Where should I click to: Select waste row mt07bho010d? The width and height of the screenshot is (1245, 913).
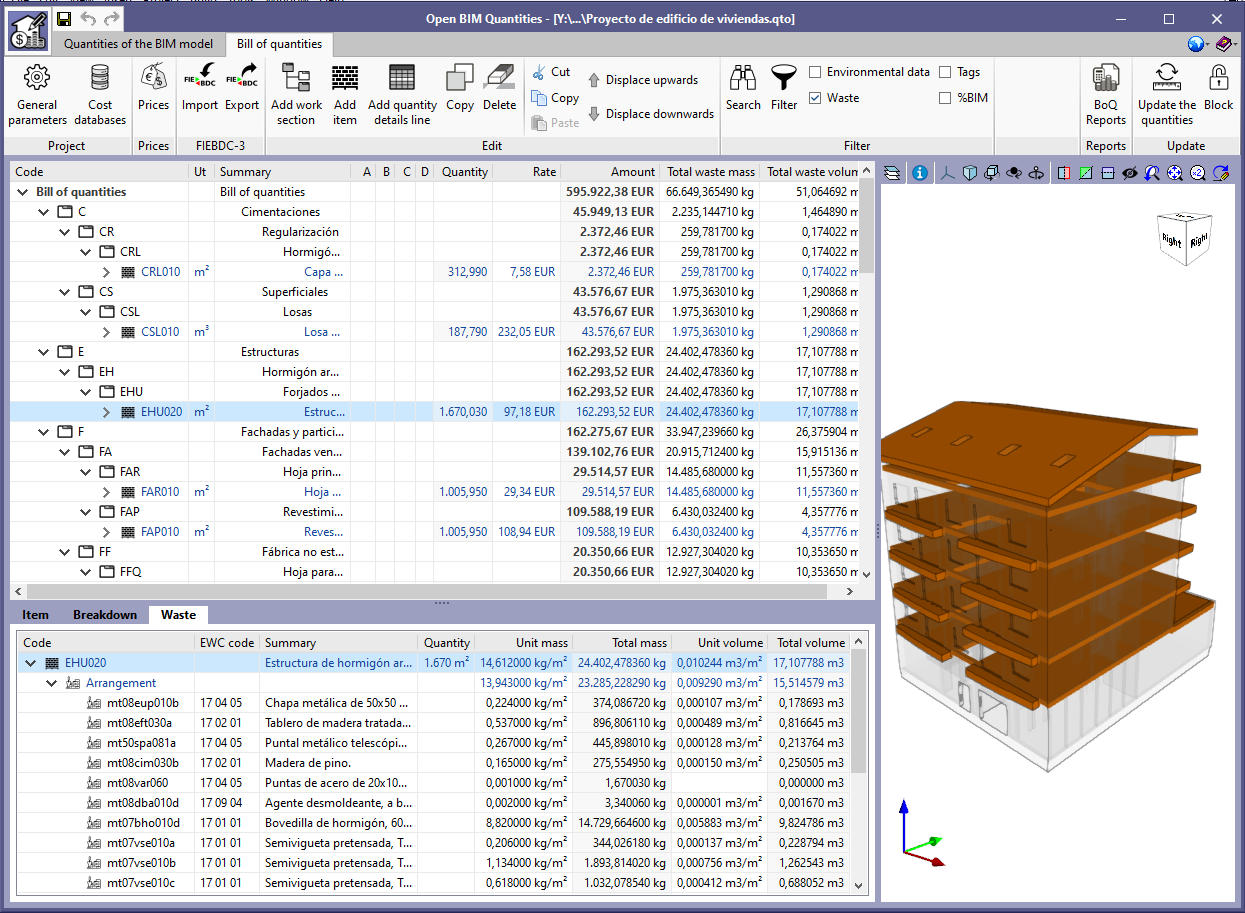[435, 823]
